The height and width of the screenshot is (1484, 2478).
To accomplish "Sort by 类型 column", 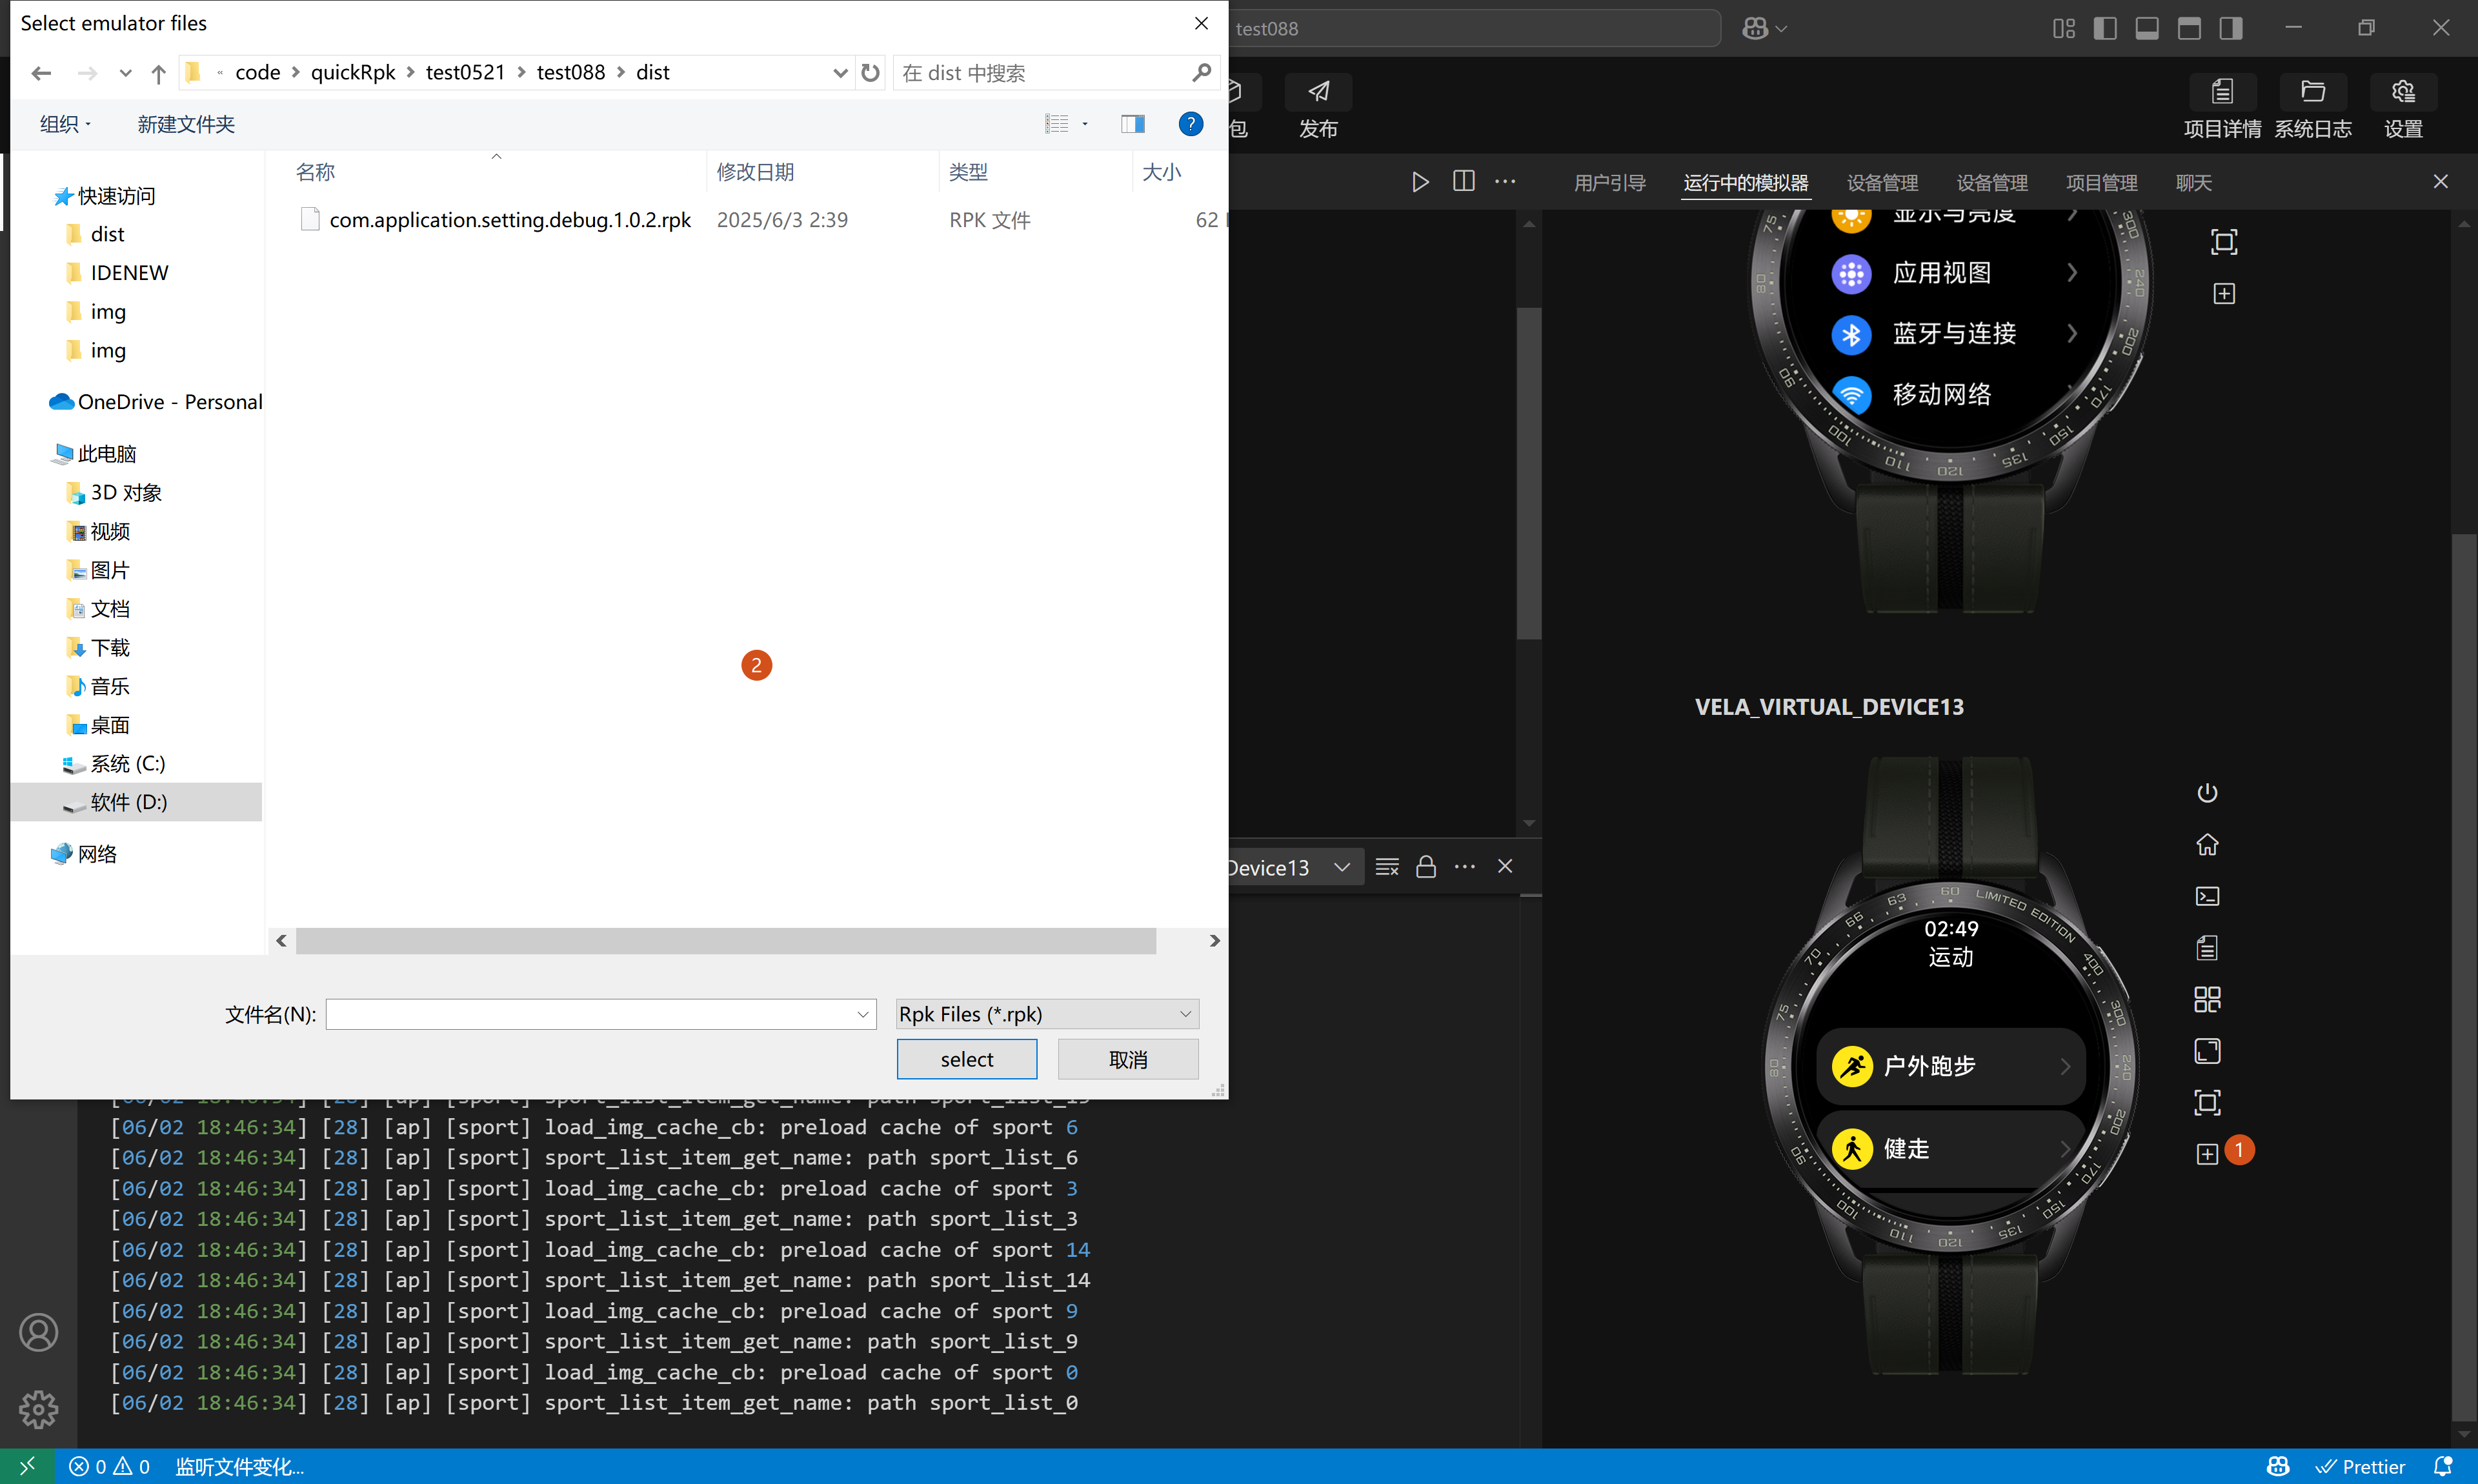I will [x=968, y=172].
